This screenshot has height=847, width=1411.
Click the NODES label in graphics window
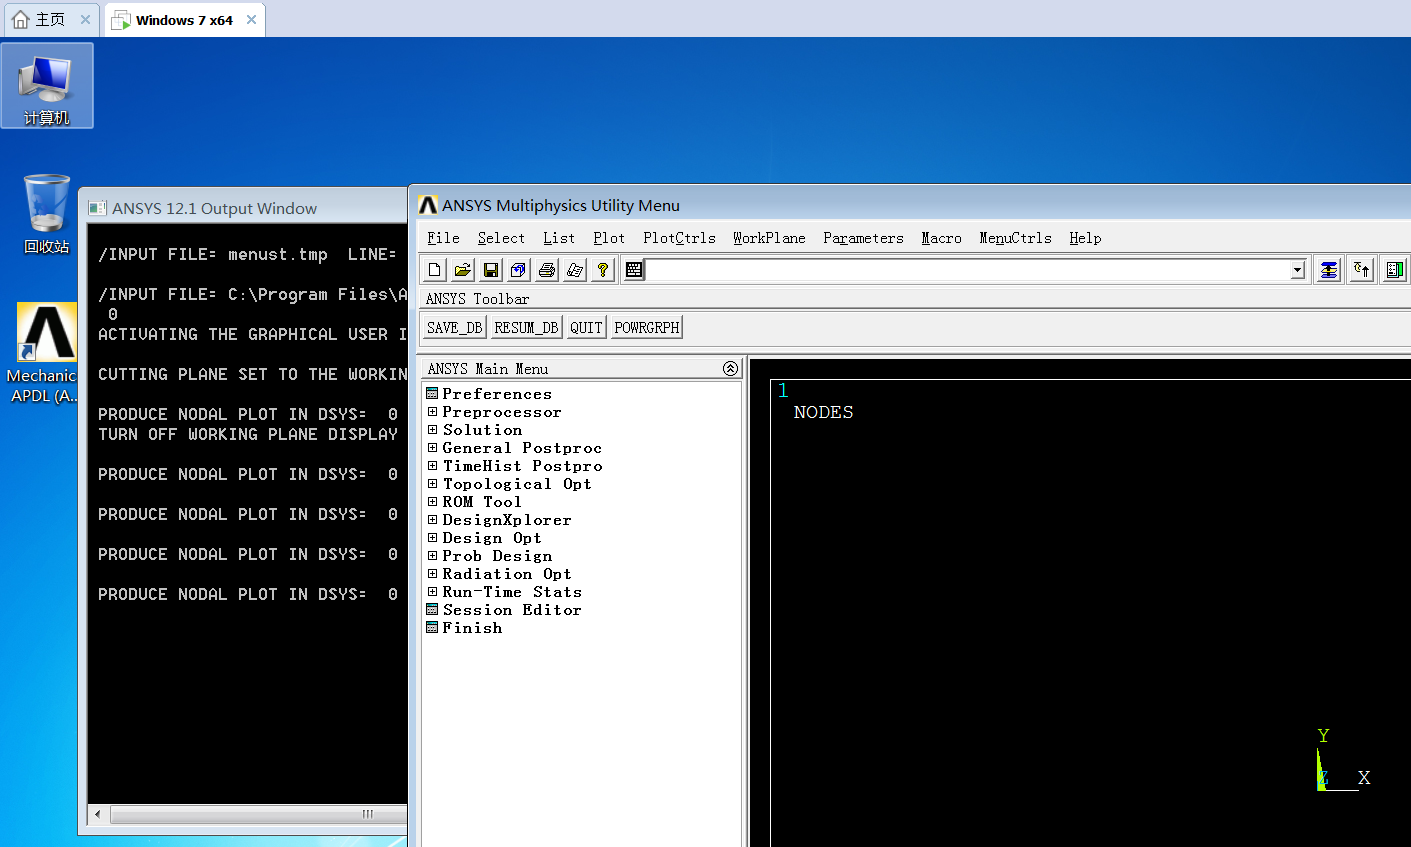click(823, 412)
